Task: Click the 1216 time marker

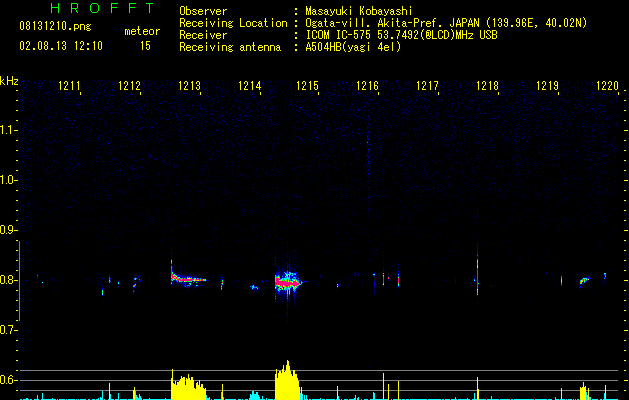Action: tap(367, 86)
